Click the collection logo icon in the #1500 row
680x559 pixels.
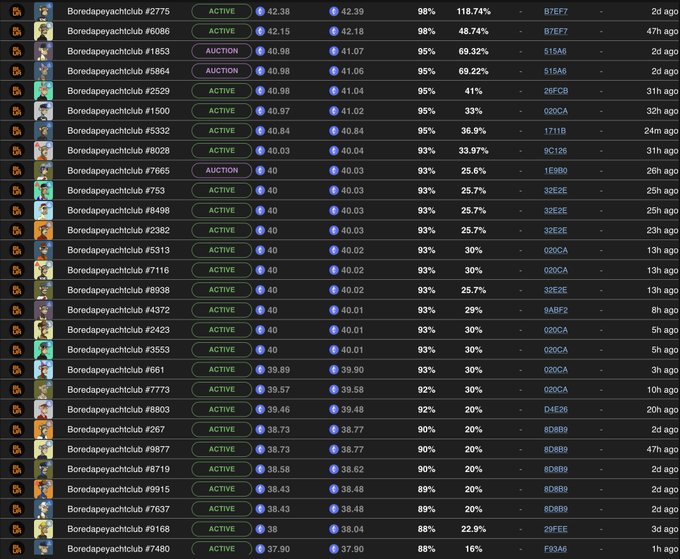(x=17, y=111)
